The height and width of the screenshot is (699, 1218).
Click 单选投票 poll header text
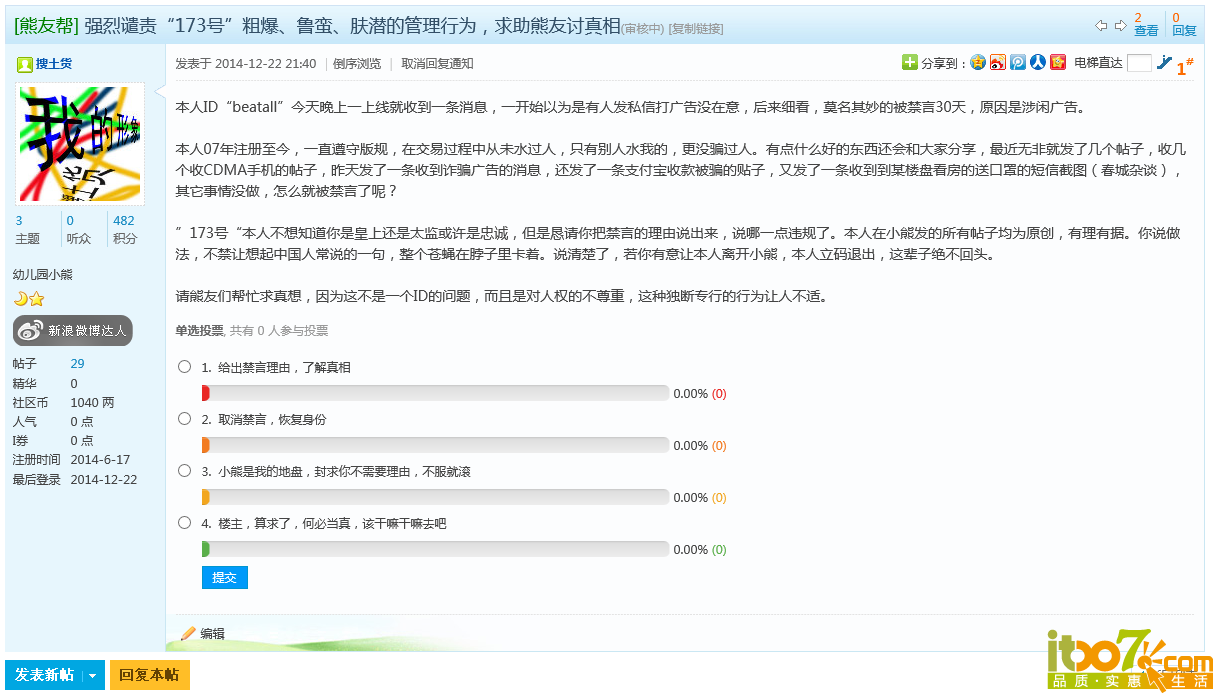point(200,331)
